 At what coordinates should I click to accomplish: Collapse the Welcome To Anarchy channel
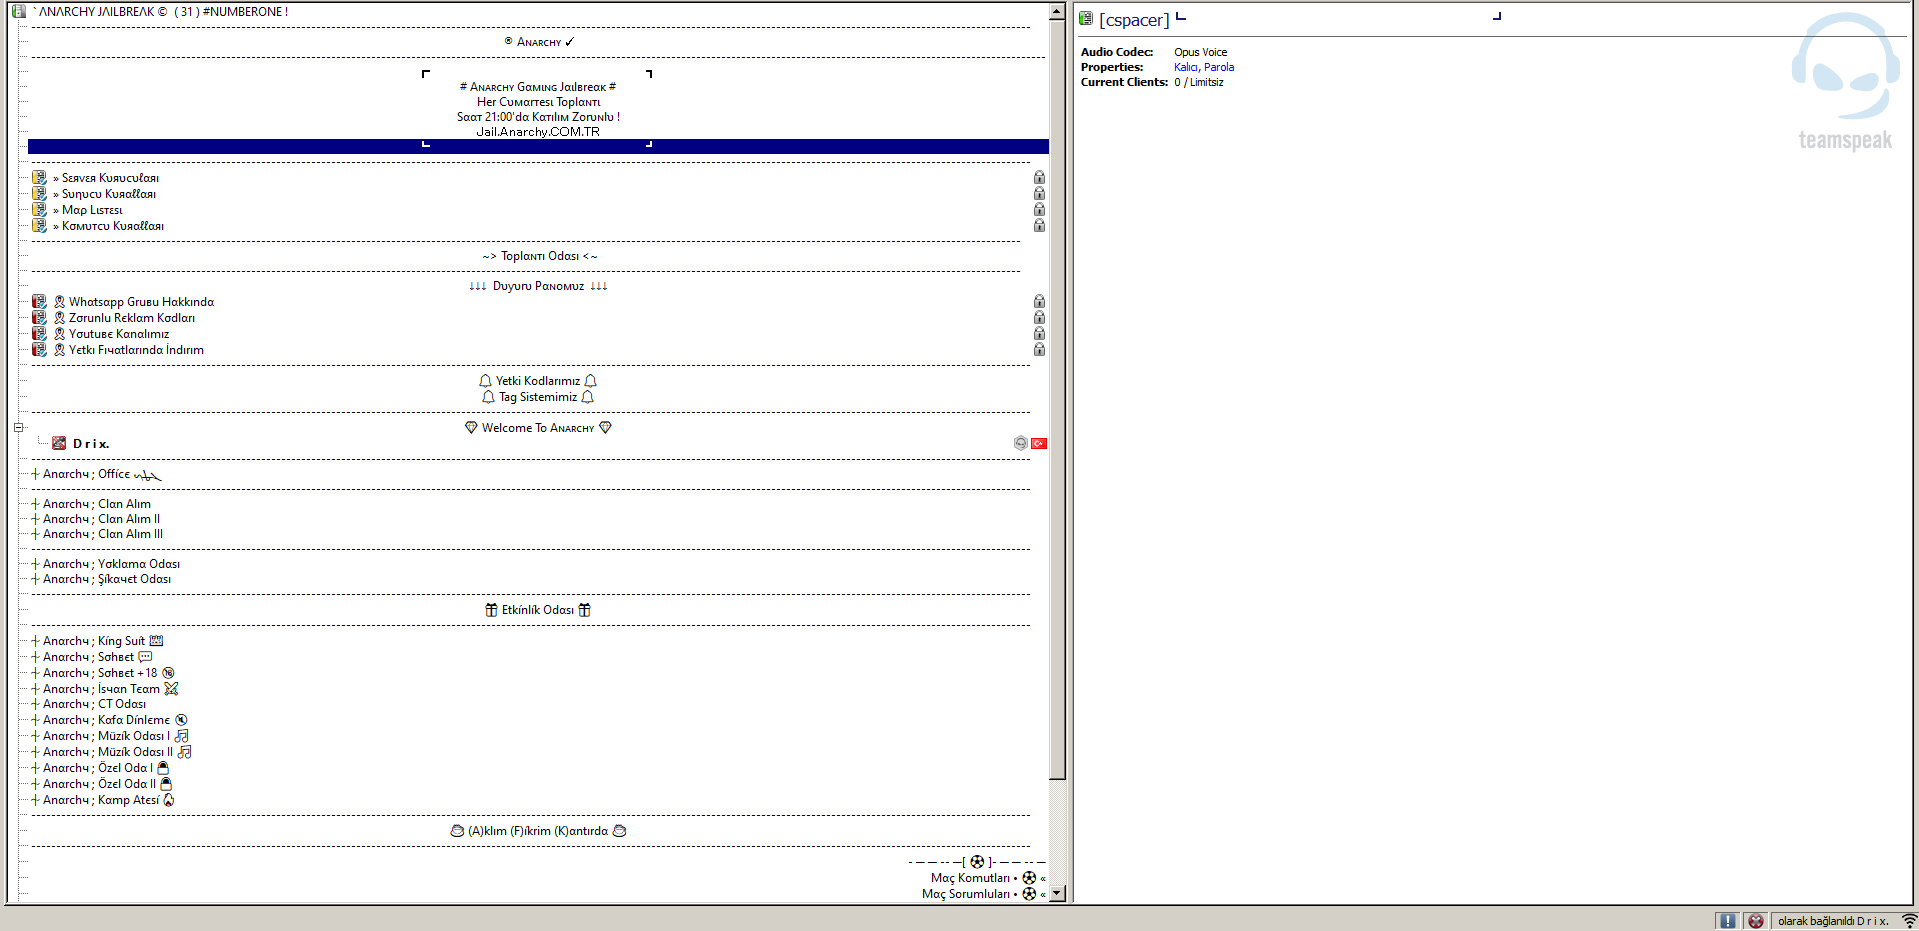18,428
